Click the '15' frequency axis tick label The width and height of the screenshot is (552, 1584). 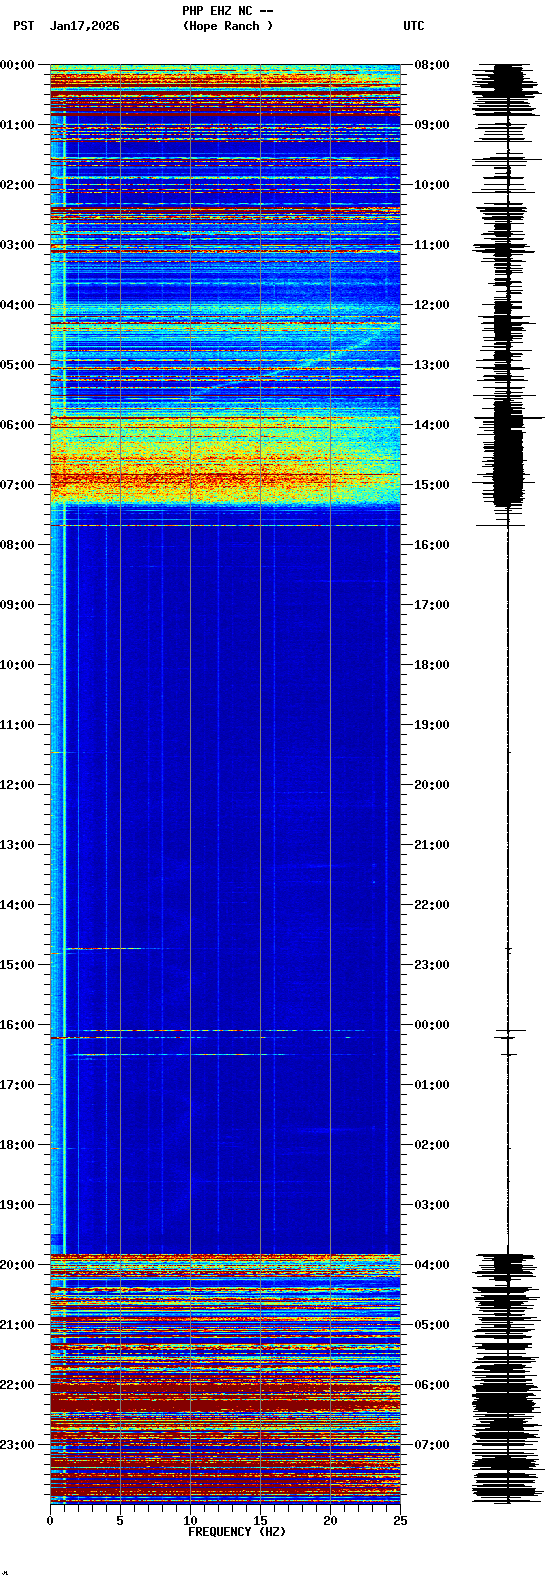click(260, 1521)
